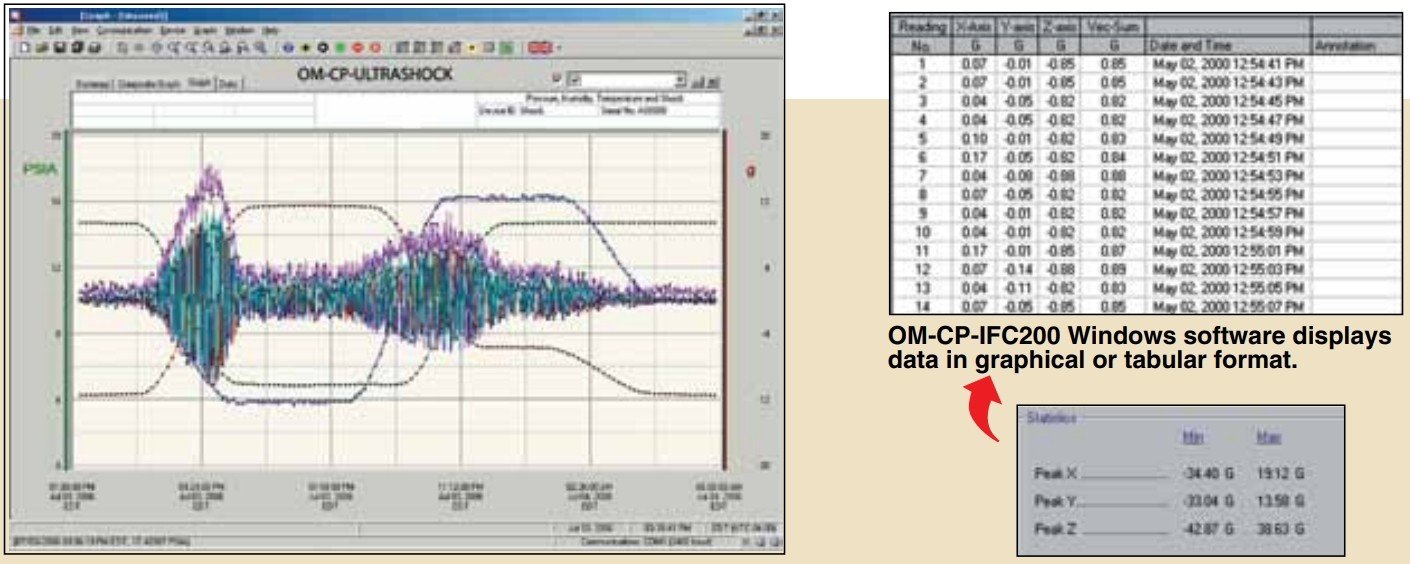
Task: Click the PSIA axis label on the graph
Action: tap(39, 170)
